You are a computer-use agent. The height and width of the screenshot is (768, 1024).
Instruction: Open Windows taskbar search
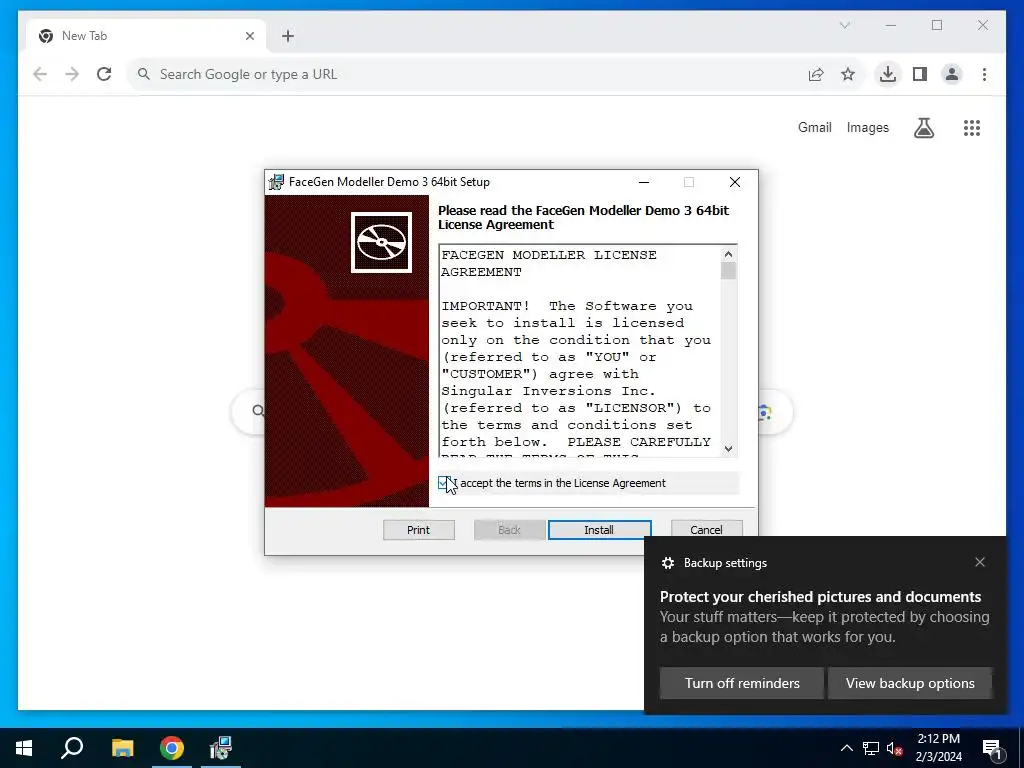pos(72,748)
